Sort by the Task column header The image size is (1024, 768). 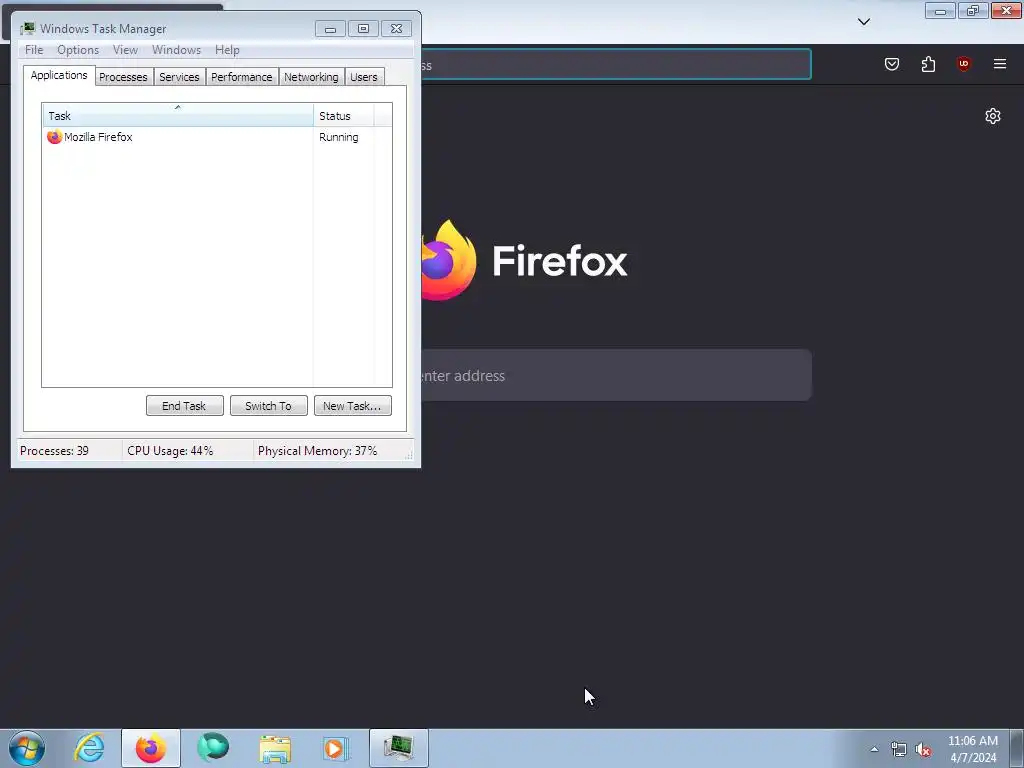coord(178,116)
